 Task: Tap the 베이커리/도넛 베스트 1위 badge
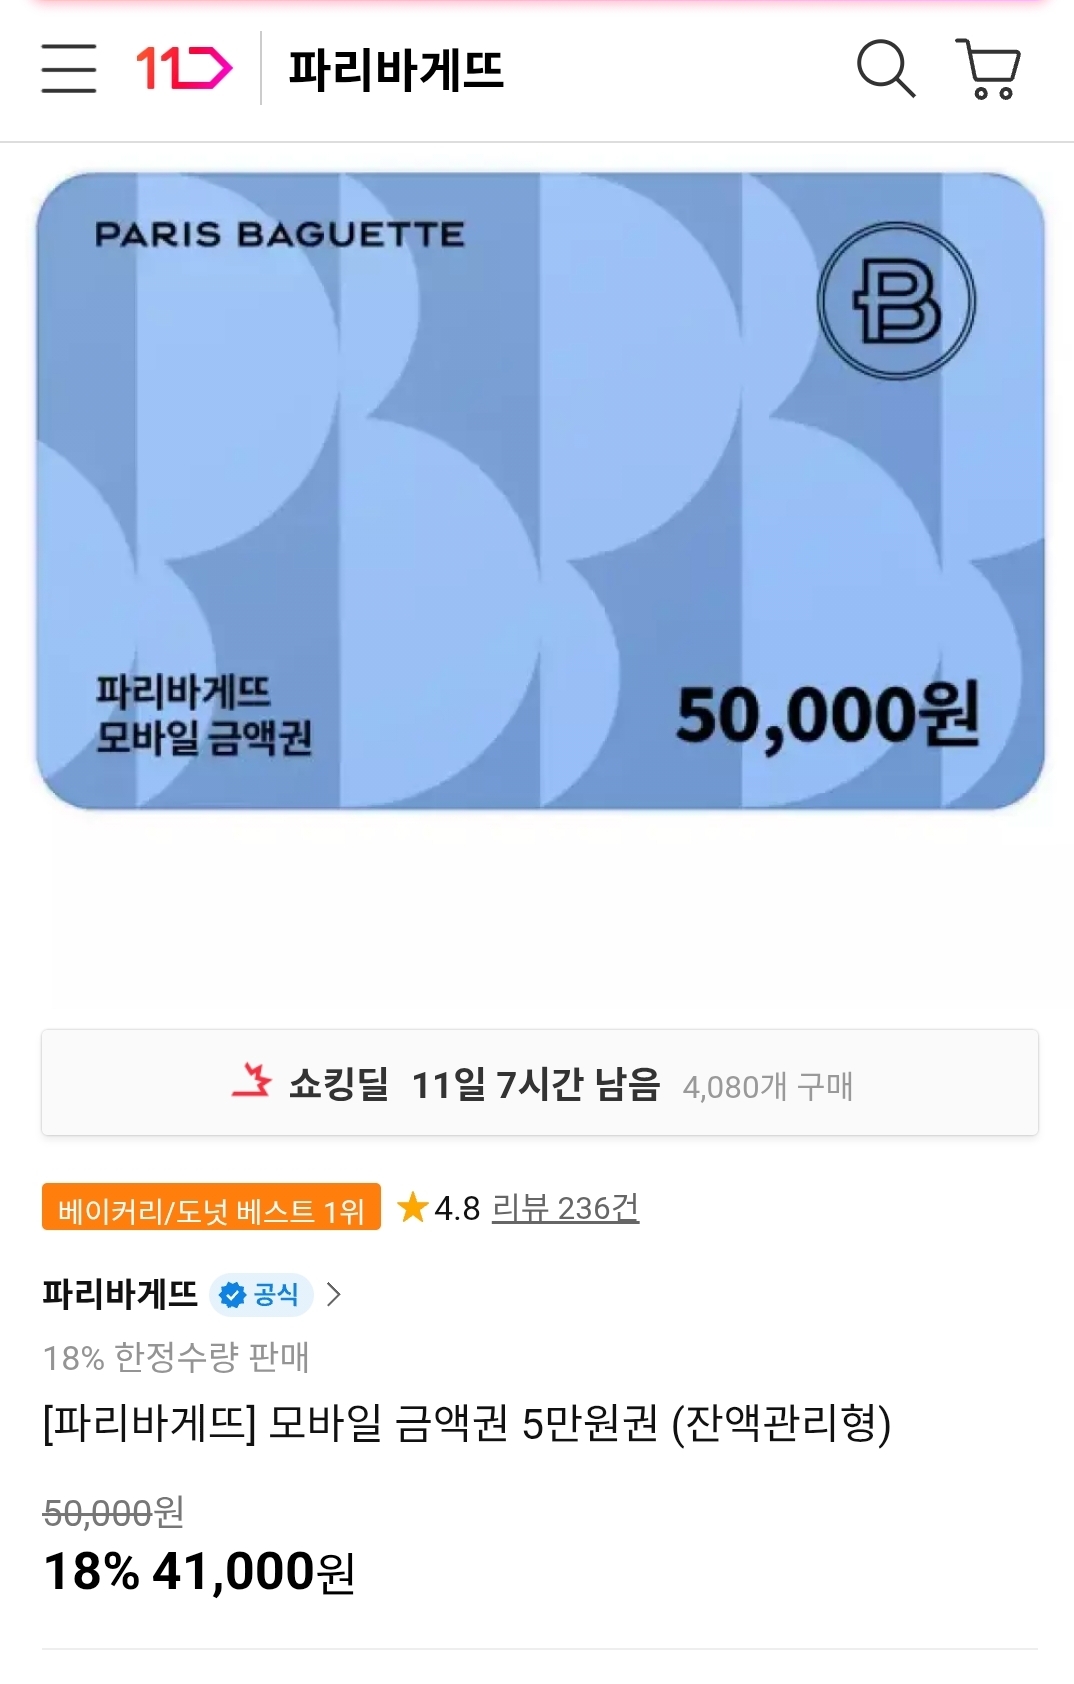coord(211,1208)
